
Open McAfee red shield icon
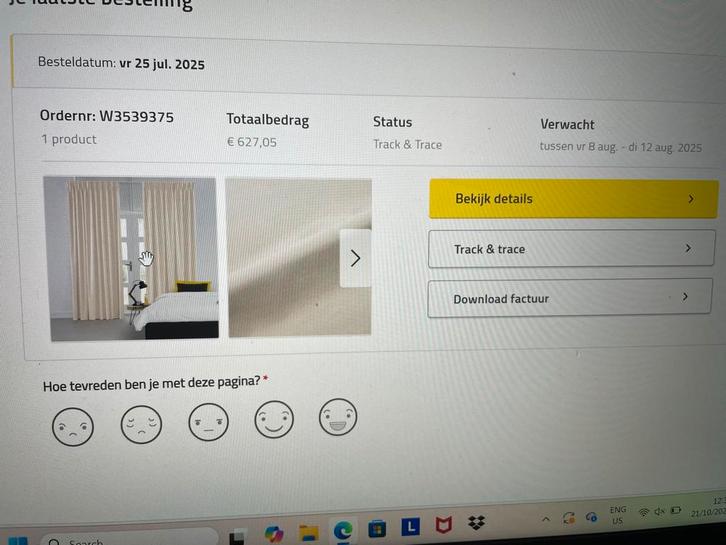[444, 525]
